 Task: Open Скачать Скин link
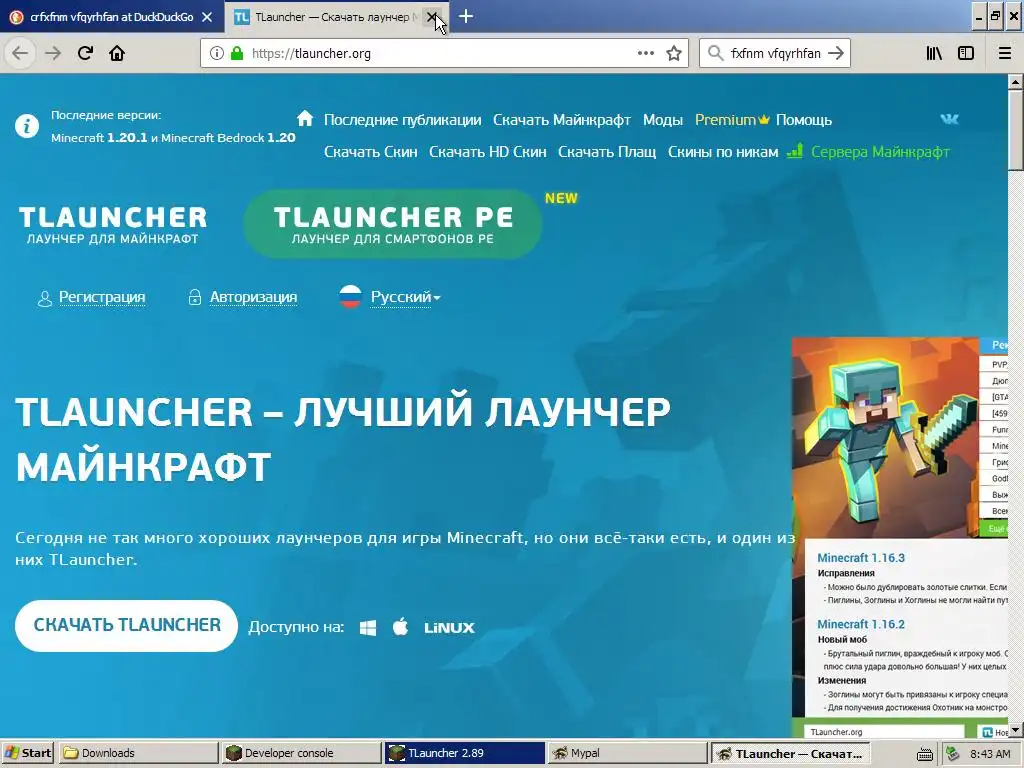coord(370,152)
